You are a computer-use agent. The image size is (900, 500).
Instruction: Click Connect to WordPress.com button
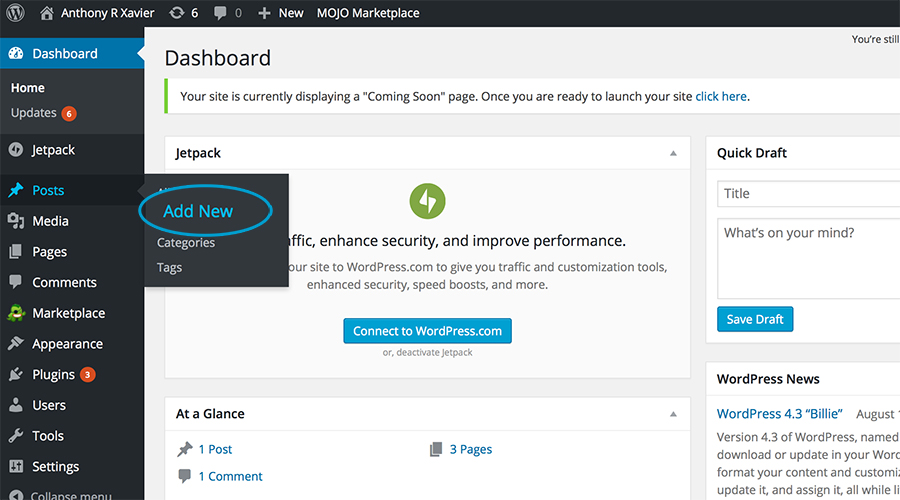point(428,331)
